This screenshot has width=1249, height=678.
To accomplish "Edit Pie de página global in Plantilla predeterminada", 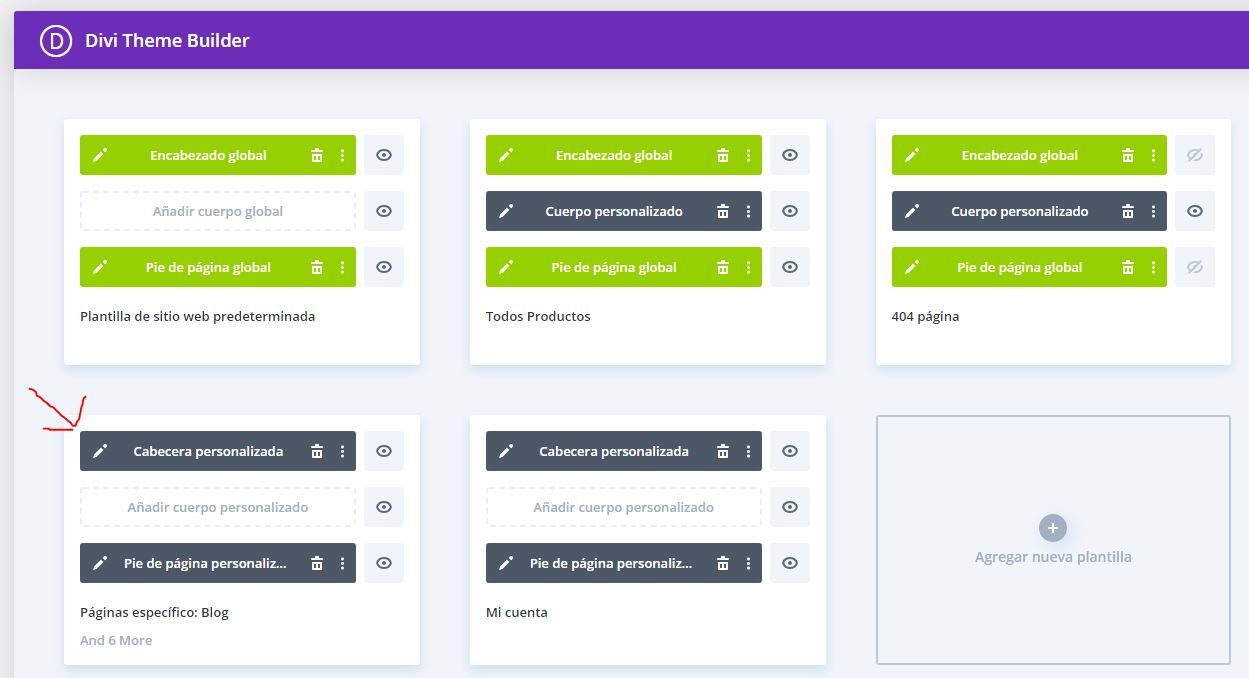I will point(100,267).
